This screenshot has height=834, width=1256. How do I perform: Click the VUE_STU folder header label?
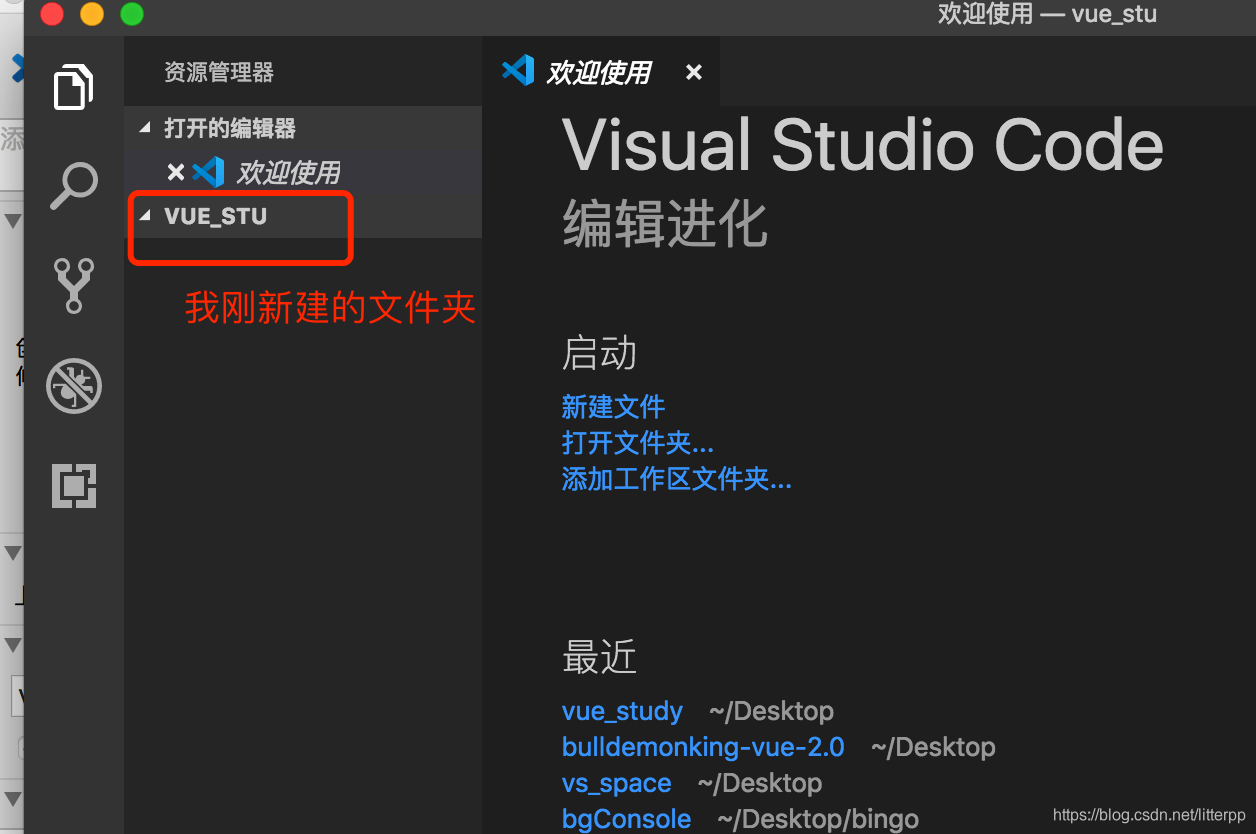point(216,216)
